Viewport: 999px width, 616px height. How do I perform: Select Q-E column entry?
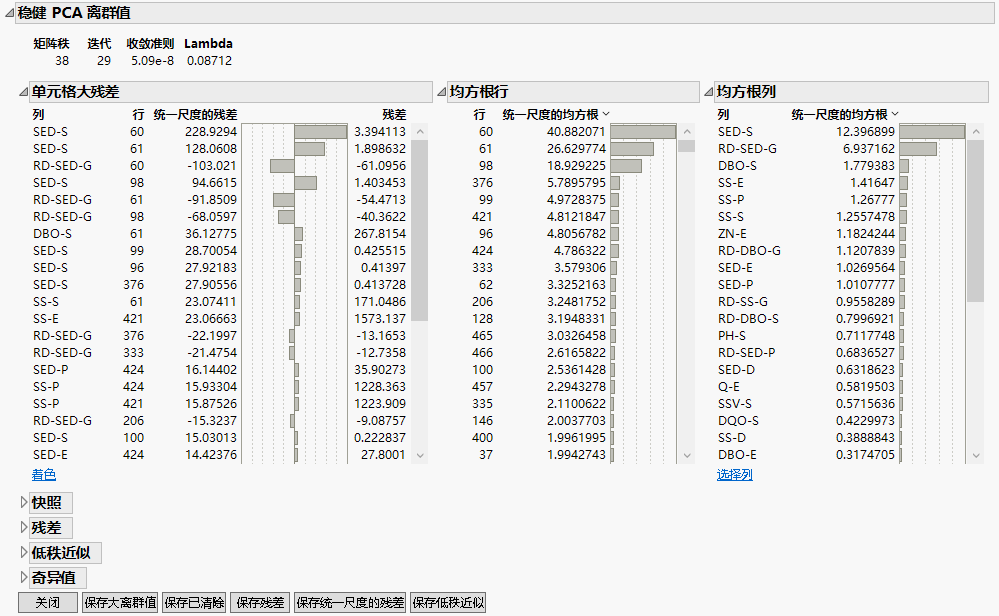[x=728, y=387]
